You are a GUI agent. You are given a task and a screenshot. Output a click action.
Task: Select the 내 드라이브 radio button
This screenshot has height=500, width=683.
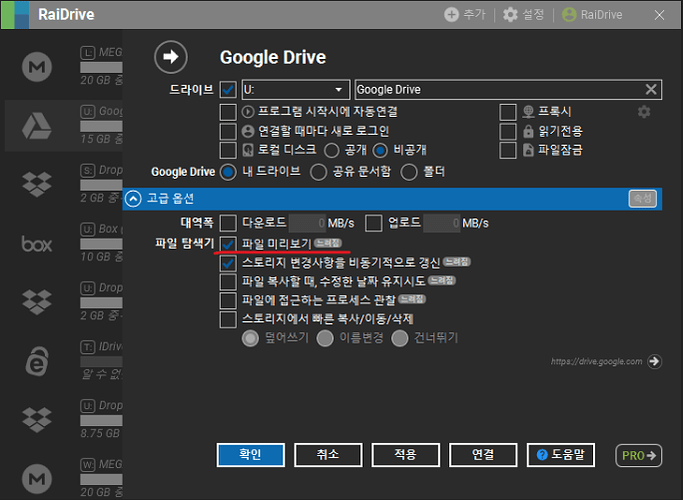pos(228,172)
